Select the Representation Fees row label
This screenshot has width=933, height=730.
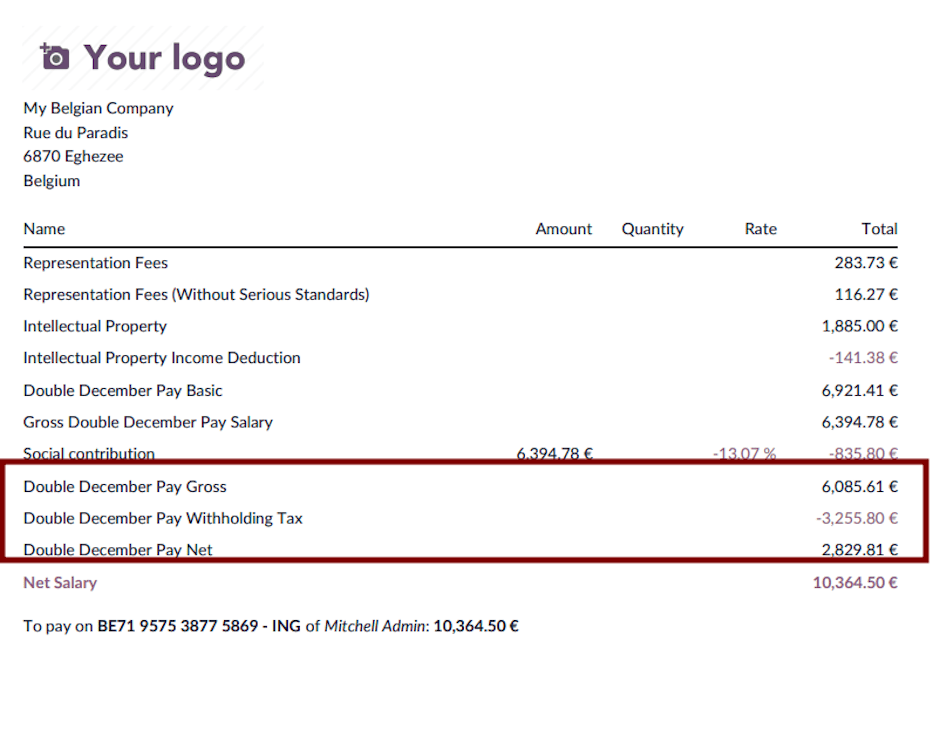pos(95,263)
